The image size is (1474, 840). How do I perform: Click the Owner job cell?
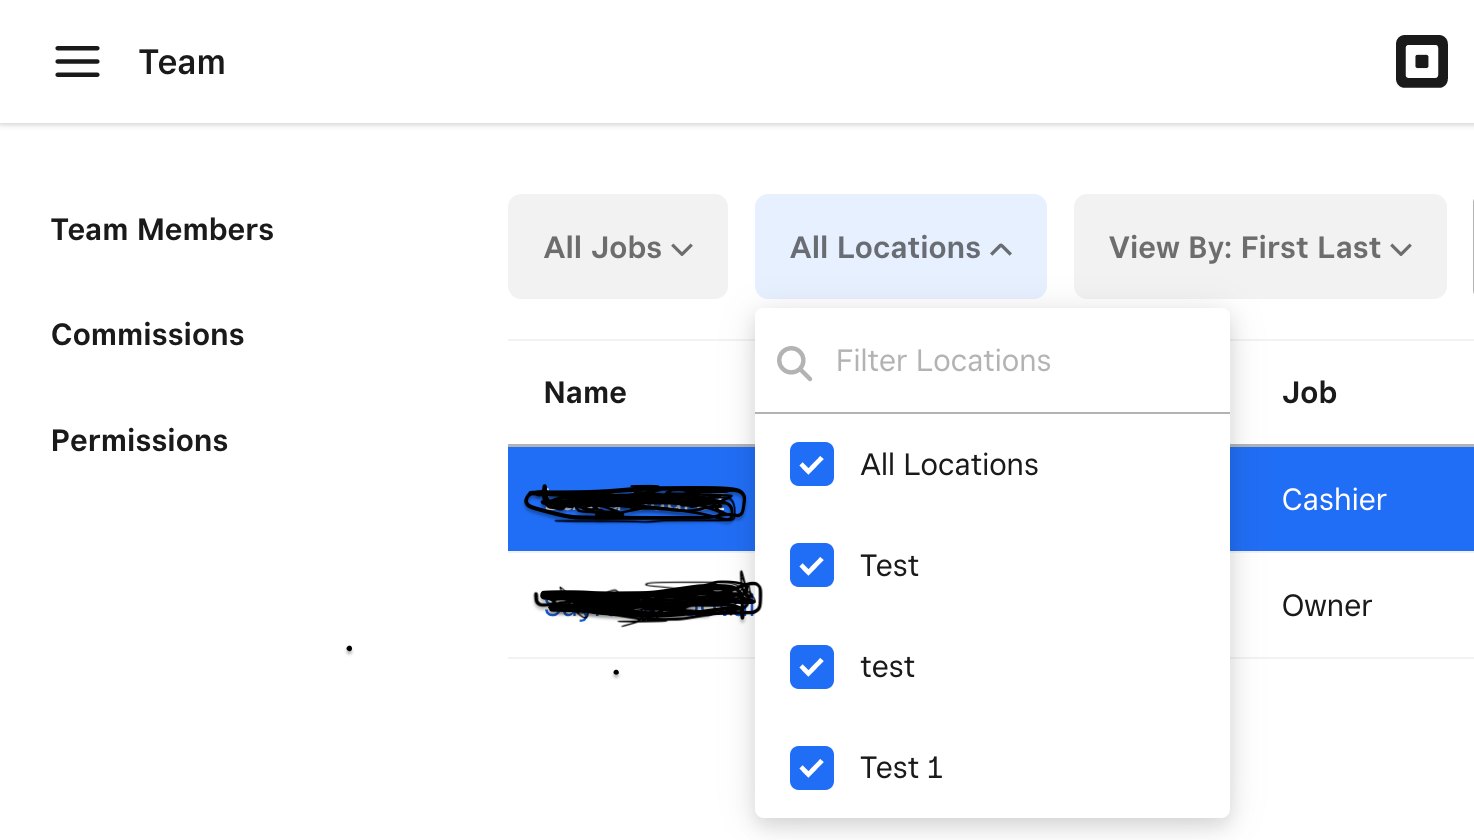pos(1326,606)
